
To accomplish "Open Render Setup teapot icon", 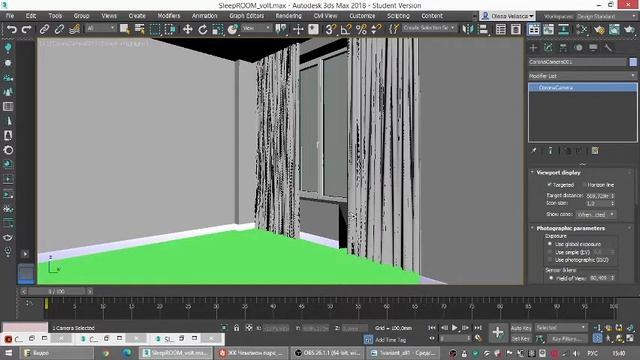I will click(x=599, y=29).
